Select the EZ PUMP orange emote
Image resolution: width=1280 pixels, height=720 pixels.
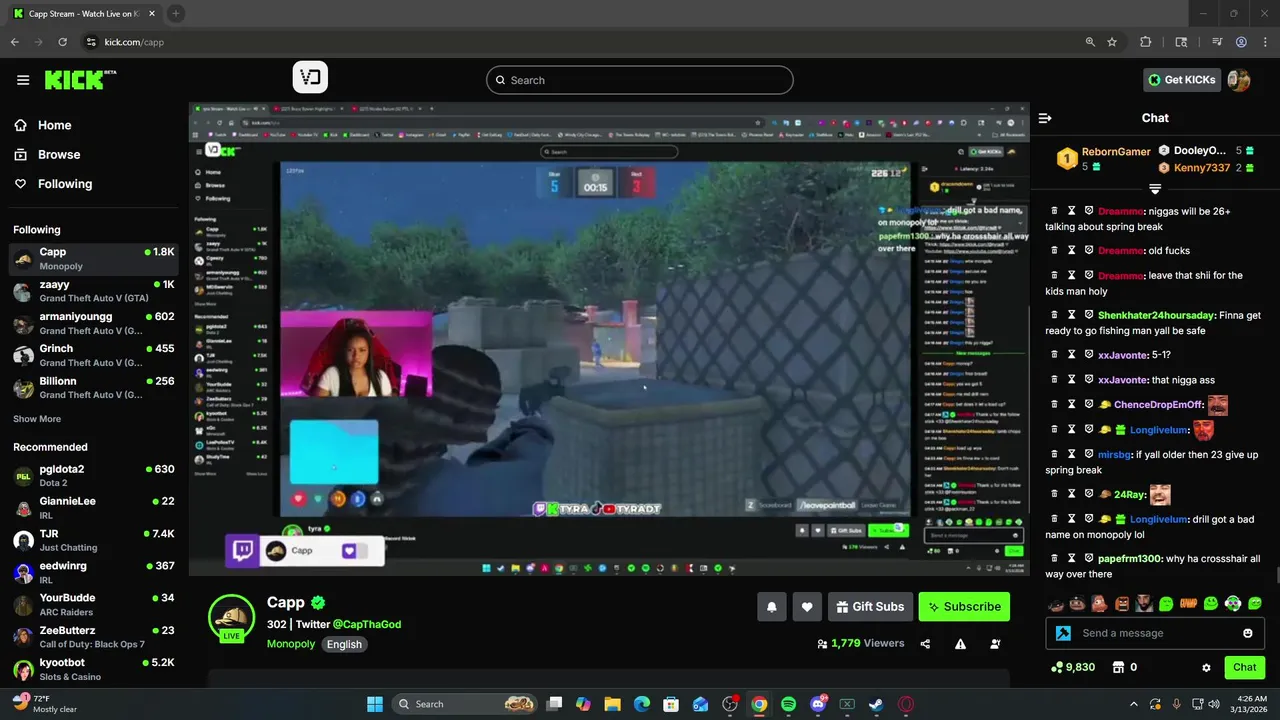click(x=1188, y=603)
